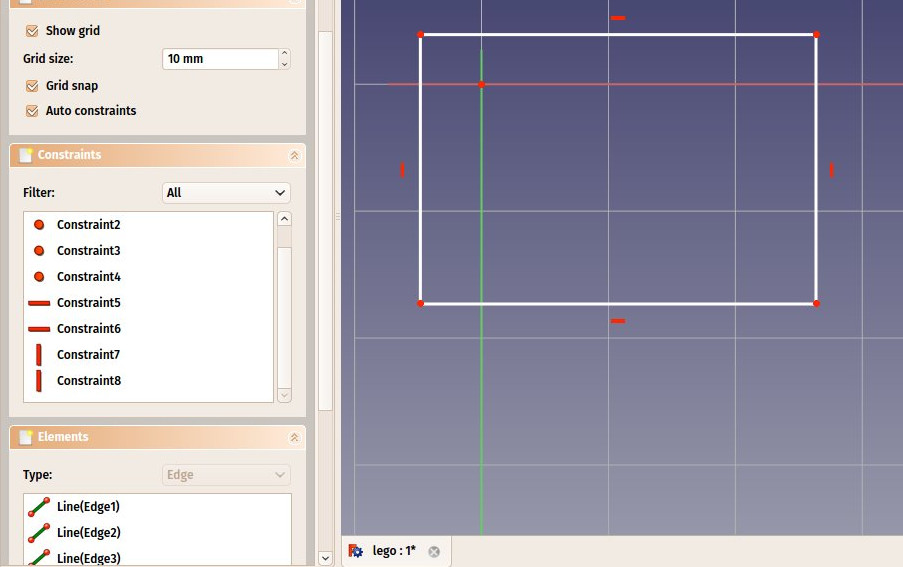Click the left edge vertical constraint marker

[403, 170]
